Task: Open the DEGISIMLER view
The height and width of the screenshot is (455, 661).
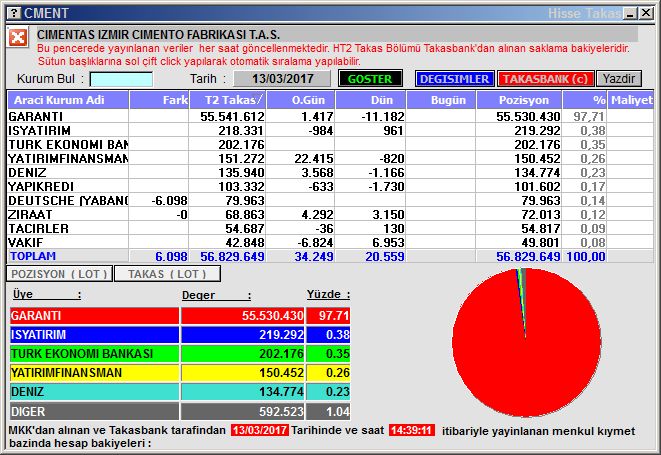Action: 454,79
